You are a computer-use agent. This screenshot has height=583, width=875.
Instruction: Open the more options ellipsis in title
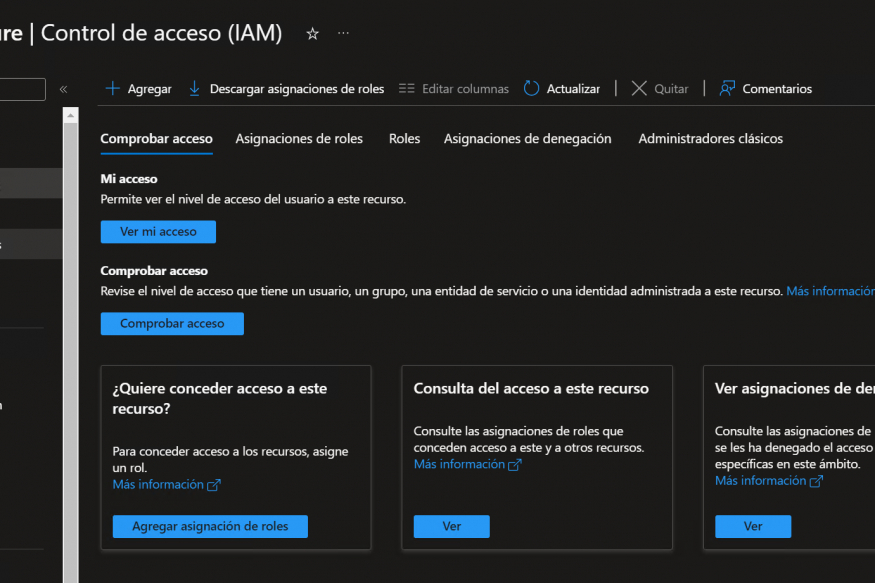343,34
